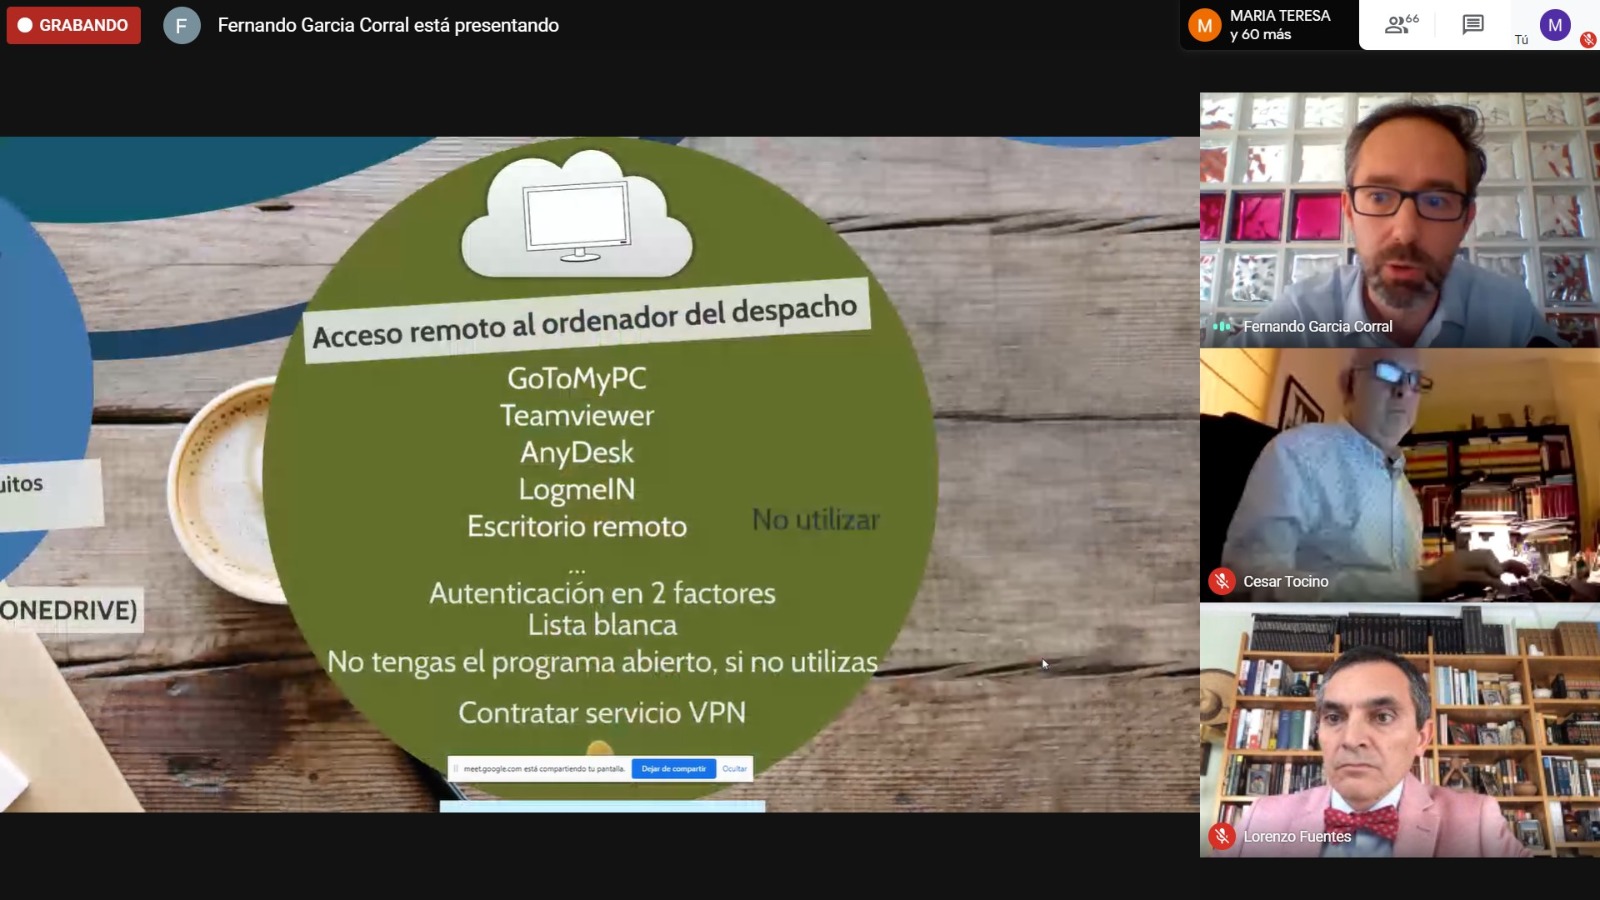Click your own purple M avatar
The image size is (1600, 900).
coord(1555,25)
